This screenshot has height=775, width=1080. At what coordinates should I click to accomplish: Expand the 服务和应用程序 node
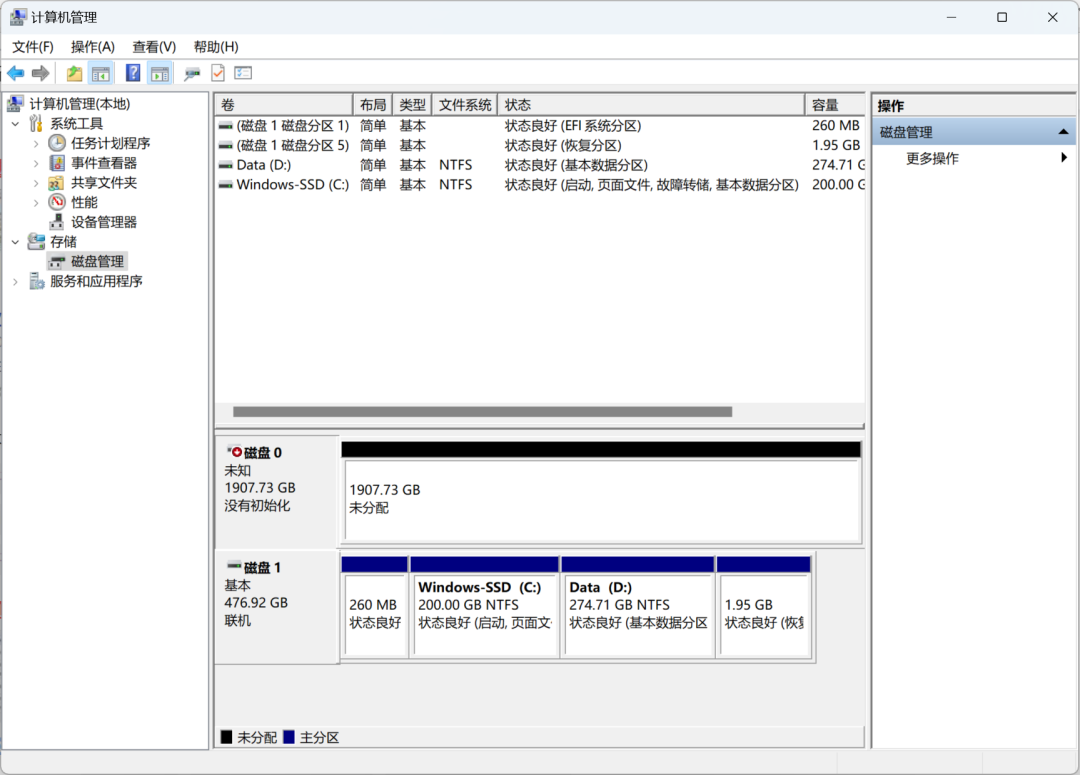tap(16, 281)
